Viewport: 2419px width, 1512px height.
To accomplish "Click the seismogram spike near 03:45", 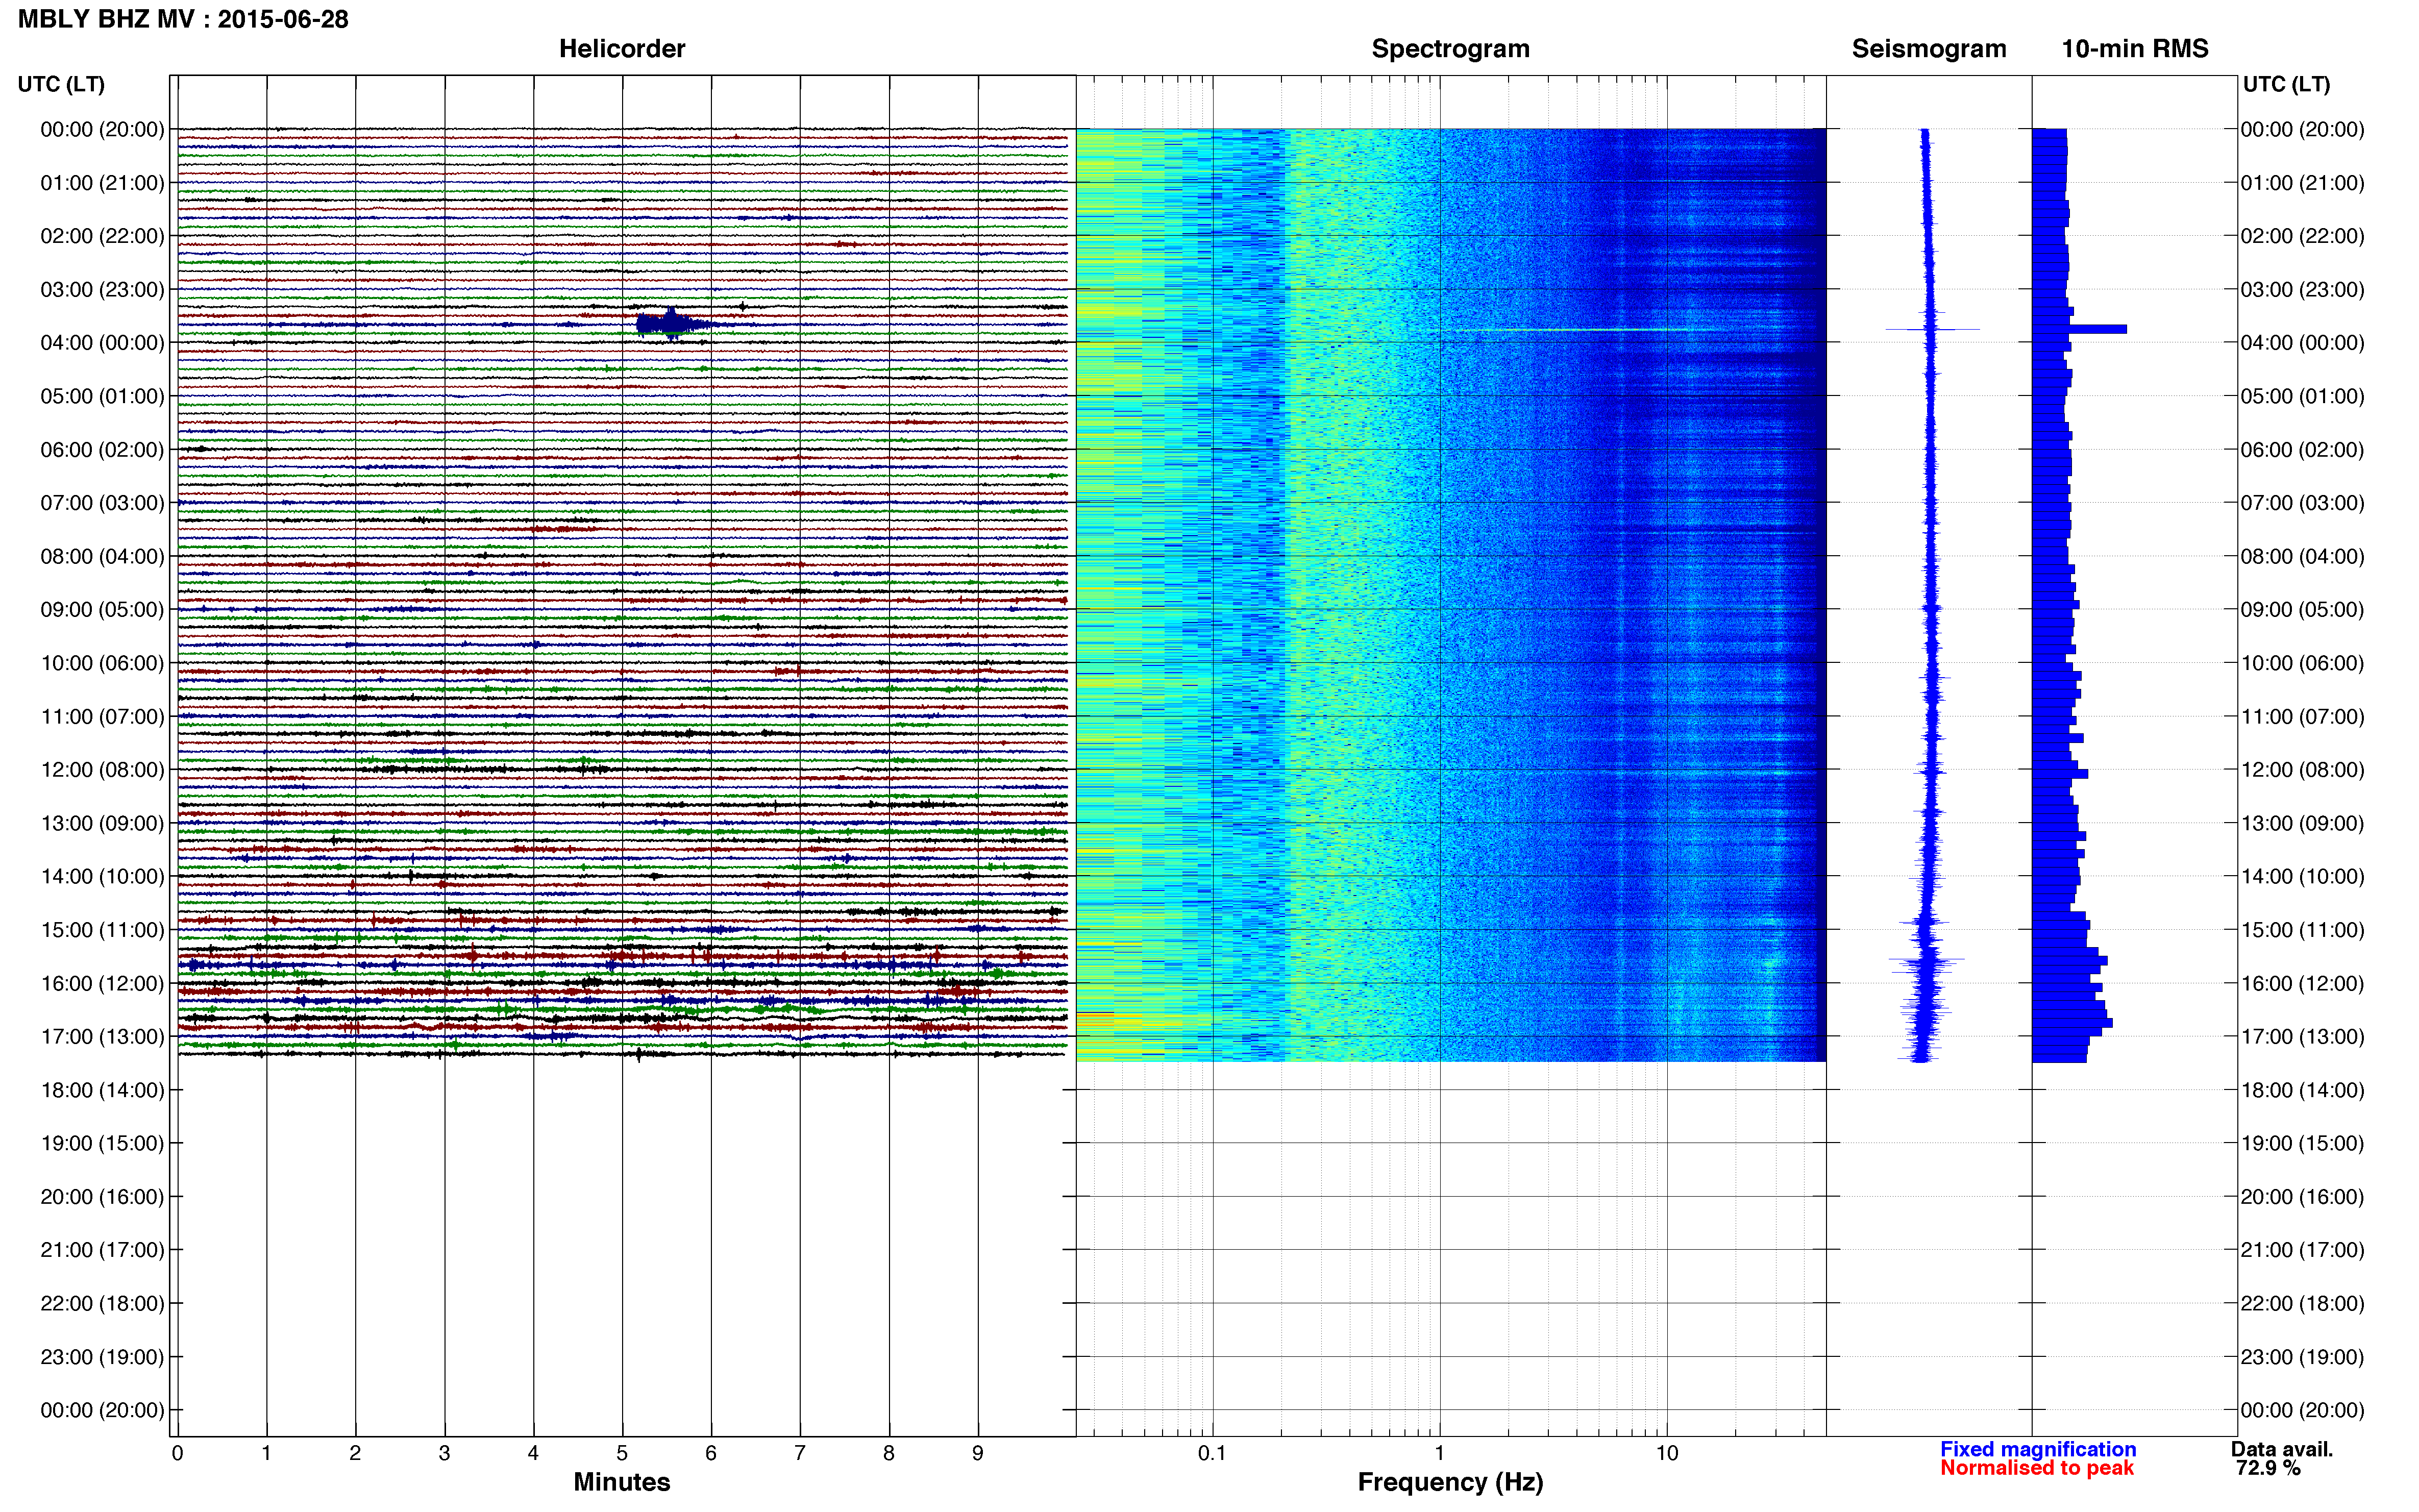I will tap(1932, 329).
